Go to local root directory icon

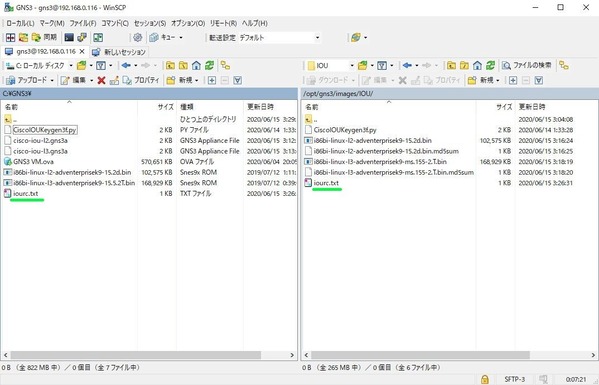(183, 66)
